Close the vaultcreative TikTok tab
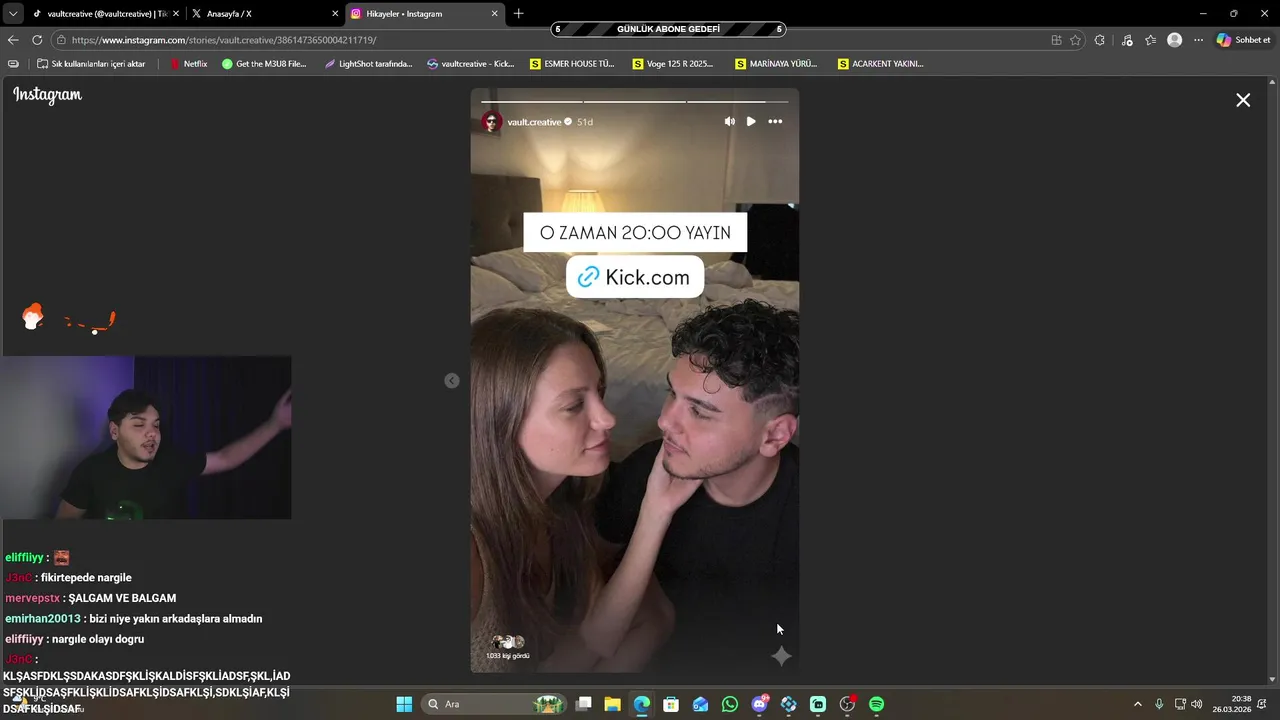Viewport: 1280px width, 720px height. point(176,14)
